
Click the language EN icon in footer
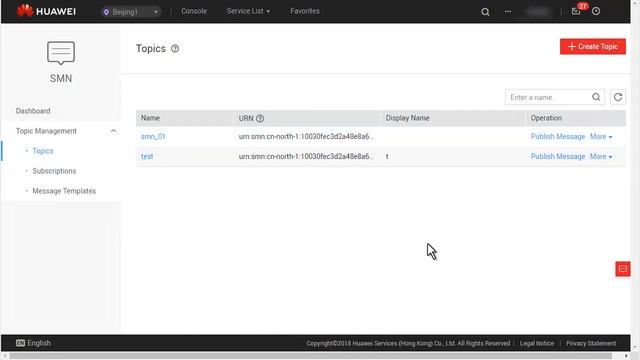(x=20, y=343)
